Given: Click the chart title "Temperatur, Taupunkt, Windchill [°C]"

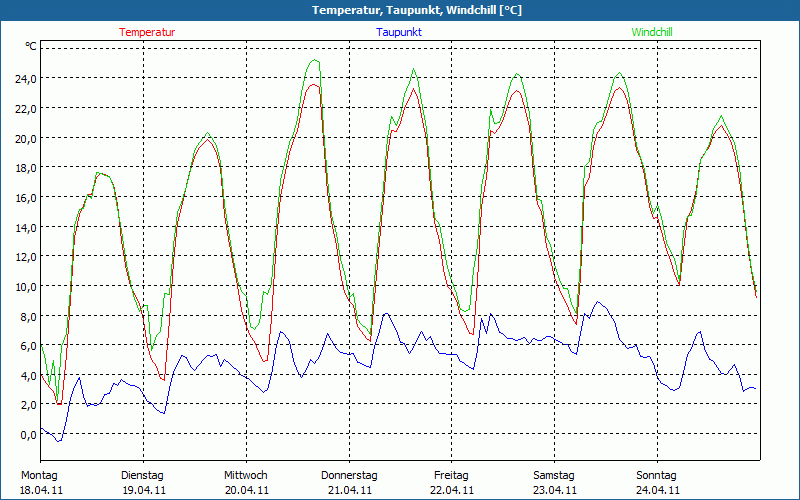Looking at the screenshot, I should point(417,10).
